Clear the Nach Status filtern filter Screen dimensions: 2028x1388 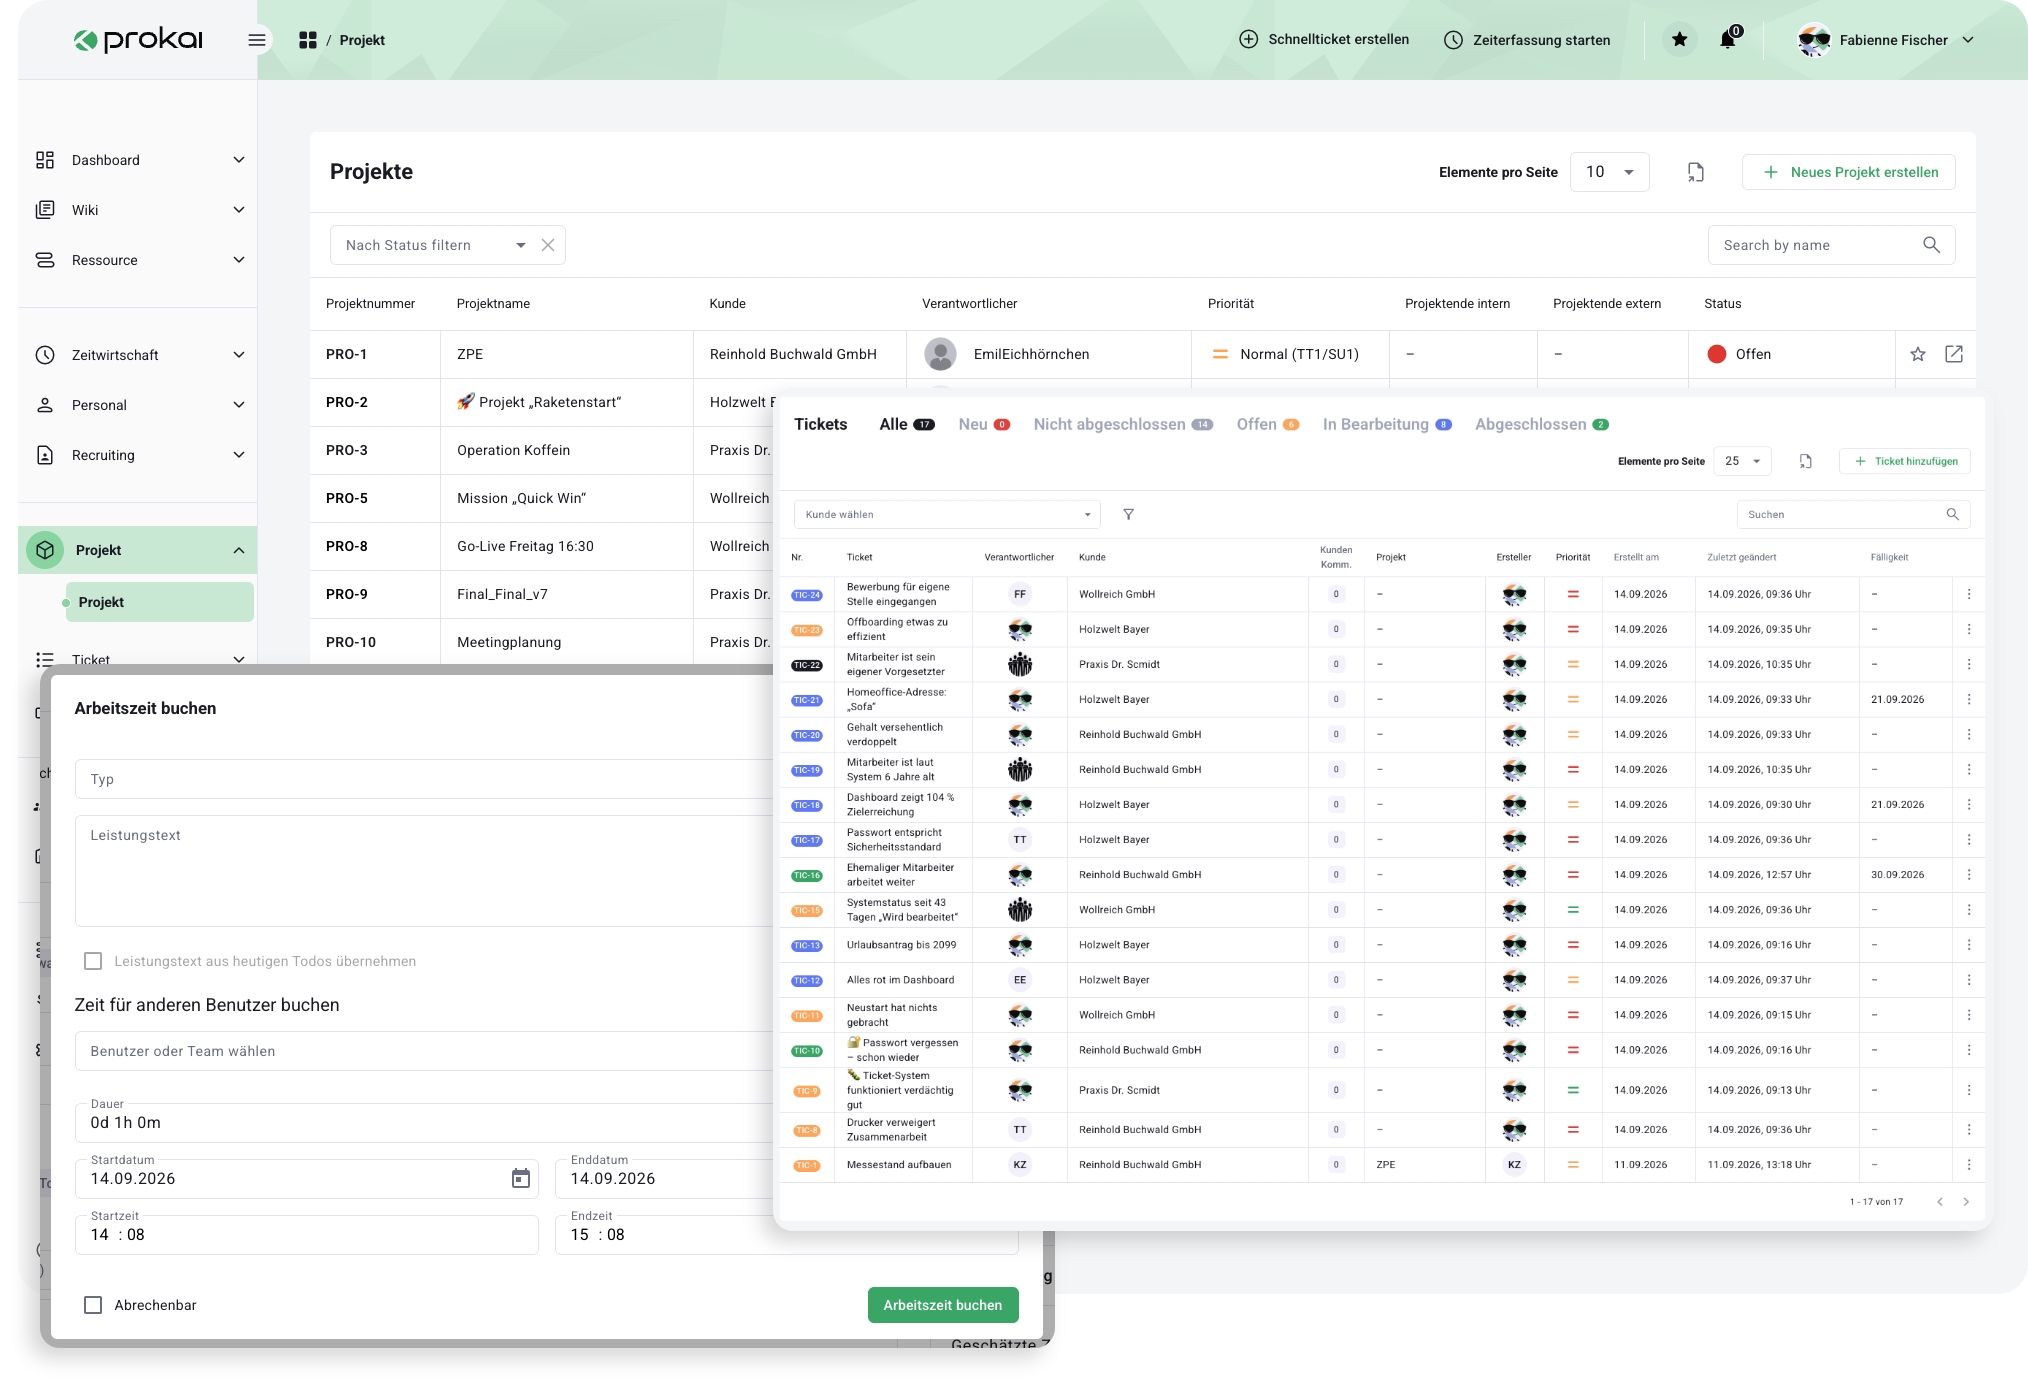pyautogui.click(x=548, y=245)
